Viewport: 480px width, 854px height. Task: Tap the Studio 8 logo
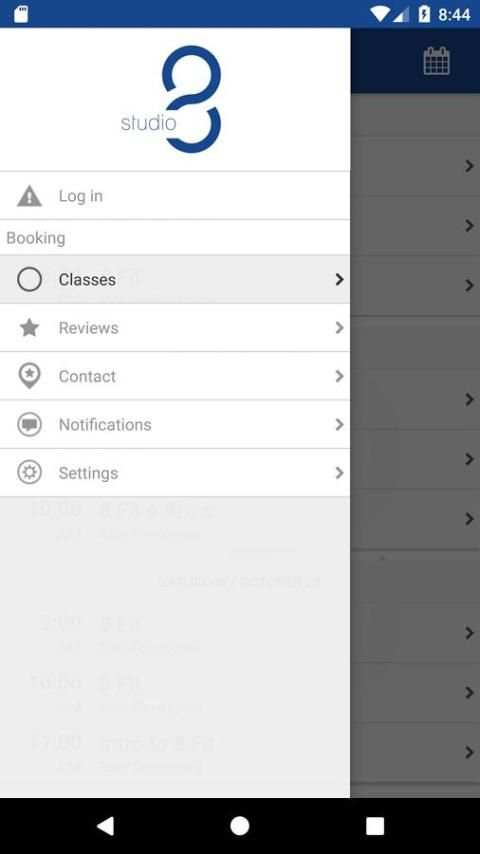171,99
